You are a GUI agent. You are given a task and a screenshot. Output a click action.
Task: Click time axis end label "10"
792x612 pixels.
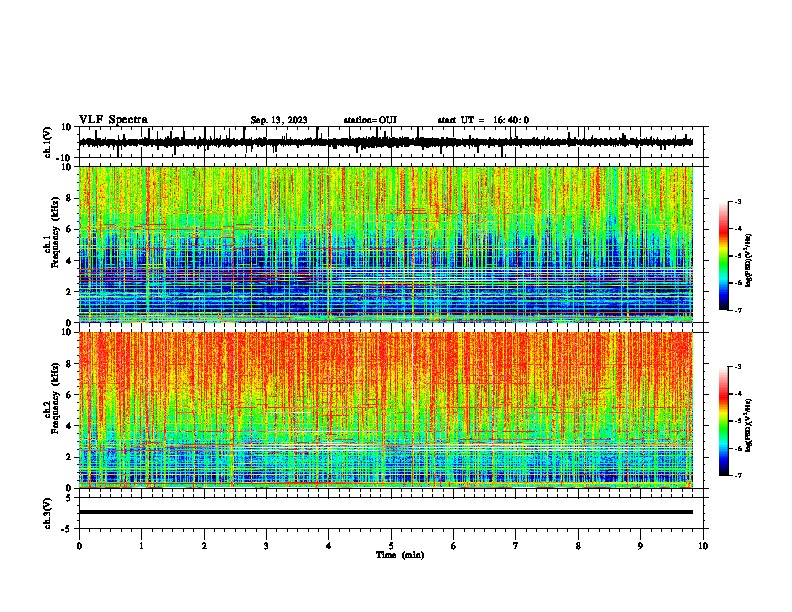[x=703, y=546]
